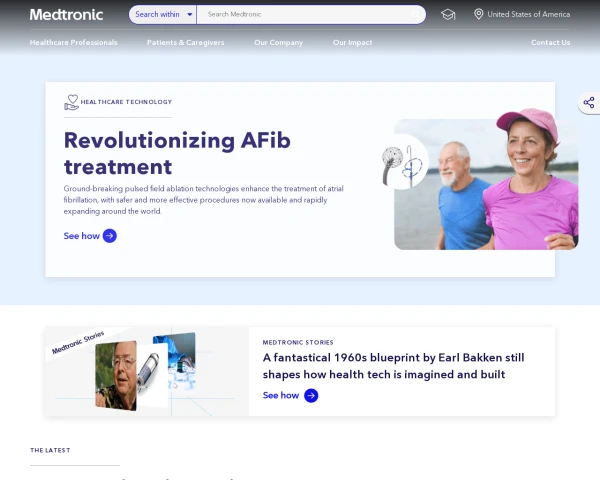Open the Our Company menu

click(279, 42)
